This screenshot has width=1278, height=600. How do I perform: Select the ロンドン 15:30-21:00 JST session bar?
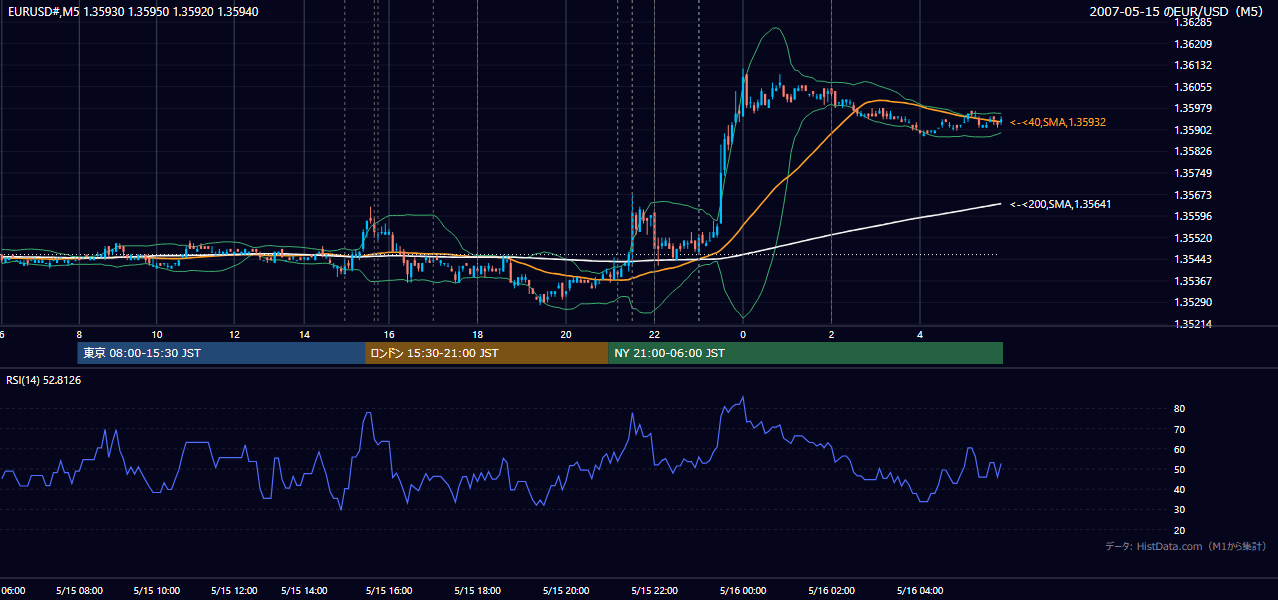tap(487, 353)
